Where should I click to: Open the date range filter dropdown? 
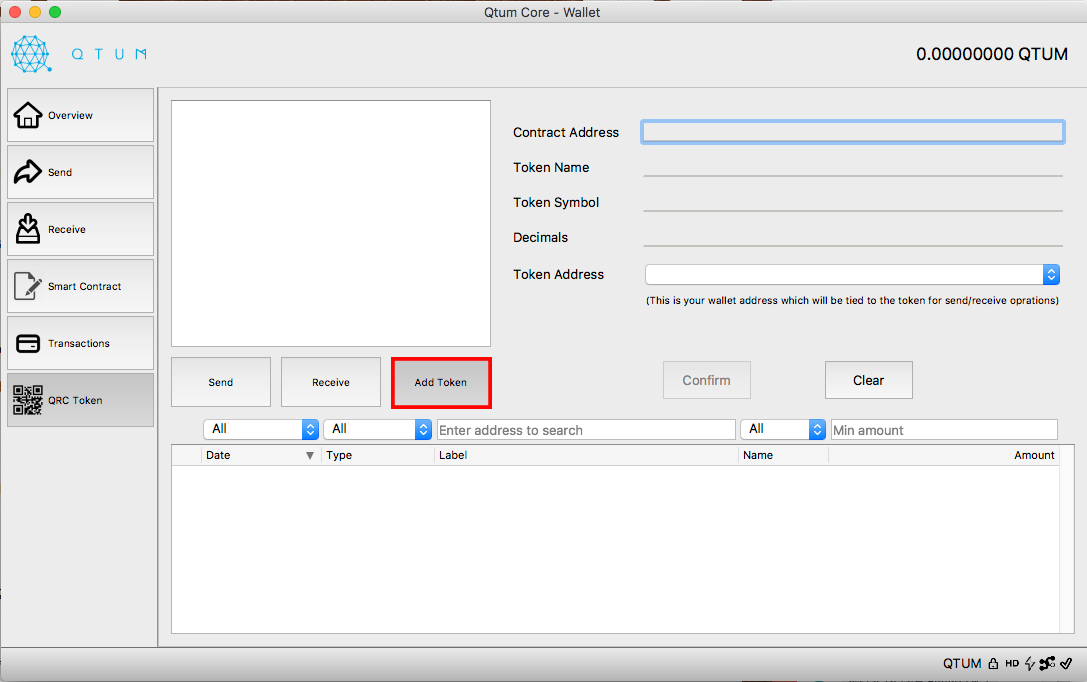click(x=261, y=429)
